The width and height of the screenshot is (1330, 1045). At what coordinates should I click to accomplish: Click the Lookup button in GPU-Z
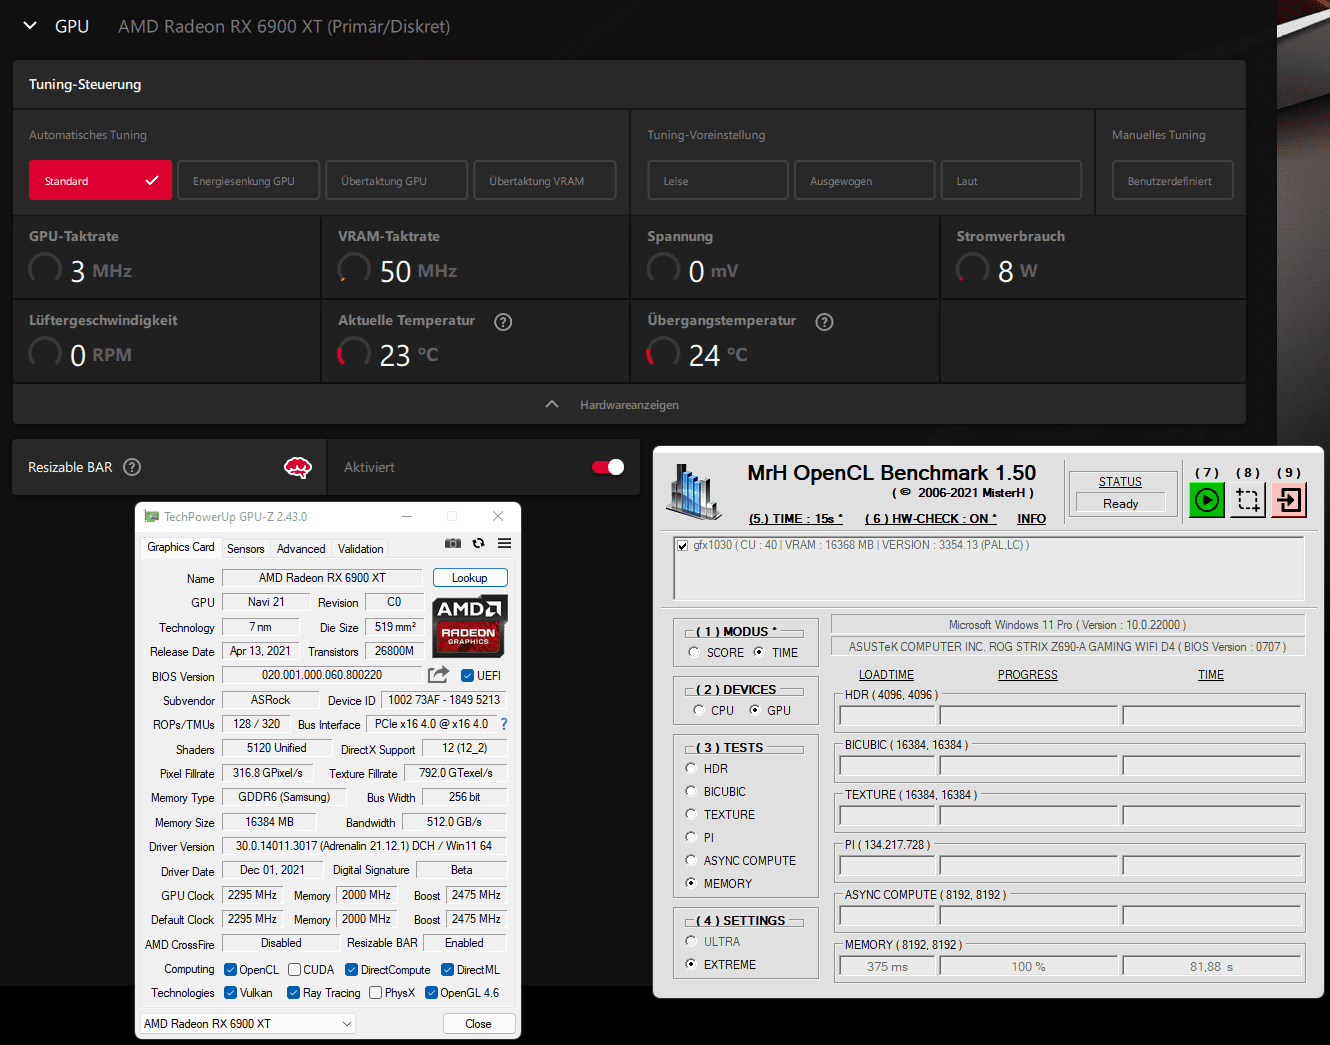coord(470,578)
